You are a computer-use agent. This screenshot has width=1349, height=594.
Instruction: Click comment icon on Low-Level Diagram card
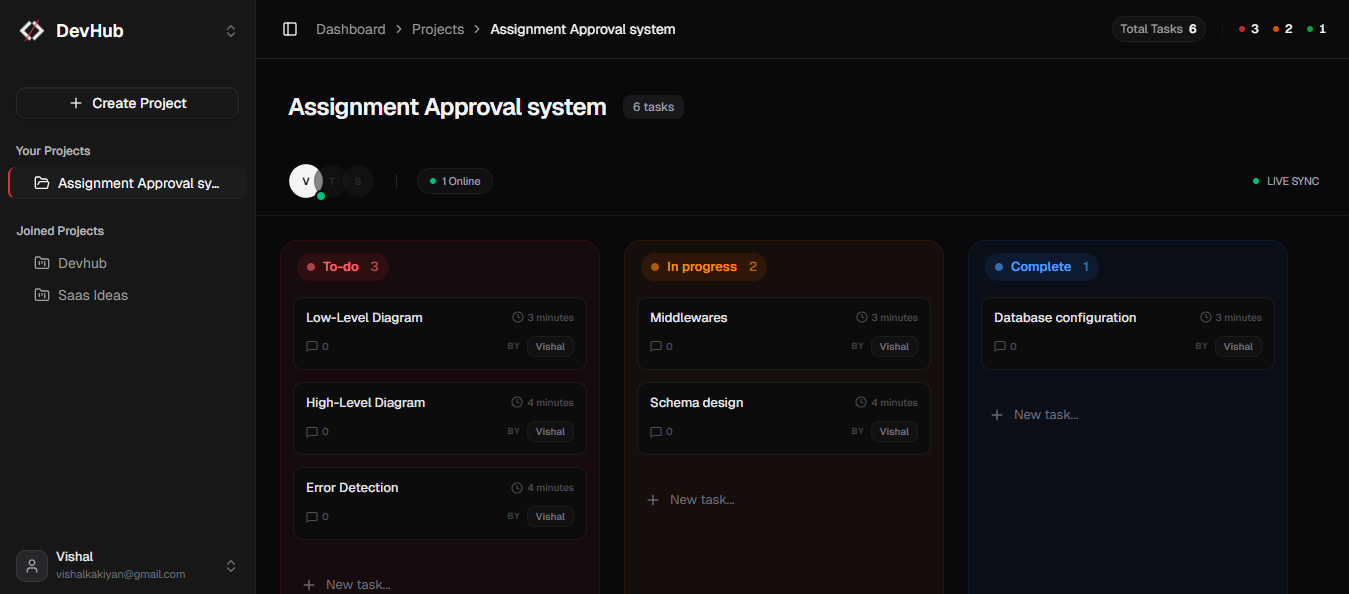312,347
